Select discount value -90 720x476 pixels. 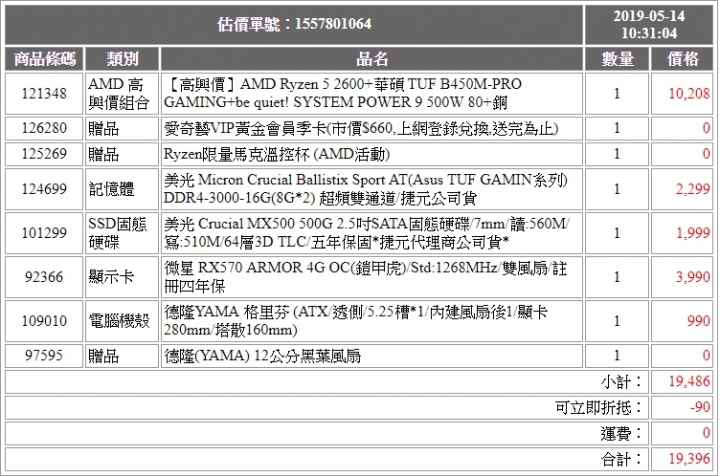(700, 407)
